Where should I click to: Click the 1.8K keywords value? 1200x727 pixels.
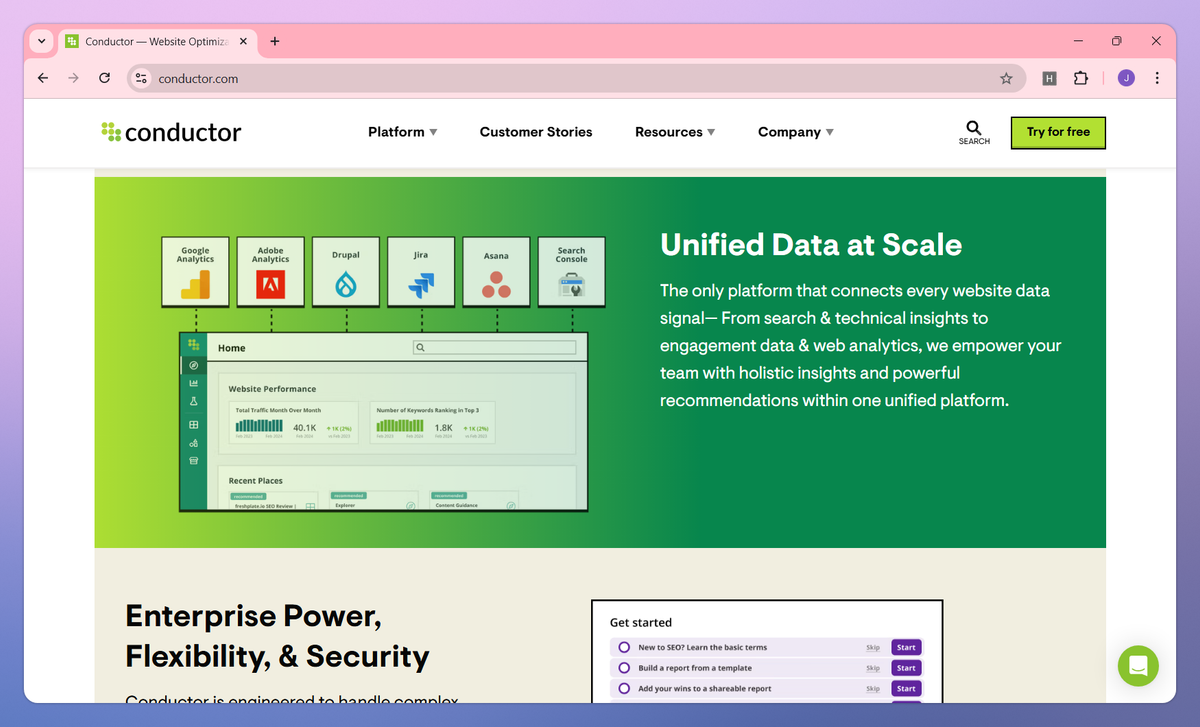444,428
